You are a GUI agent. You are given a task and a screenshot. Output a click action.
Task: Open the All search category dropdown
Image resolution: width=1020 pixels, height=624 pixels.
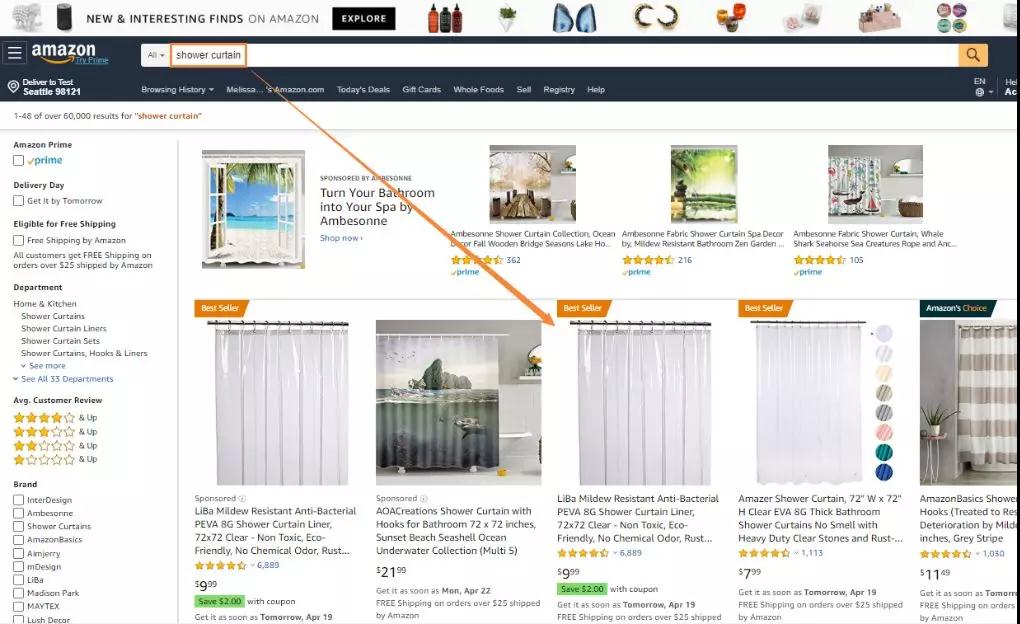click(x=155, y=55)
